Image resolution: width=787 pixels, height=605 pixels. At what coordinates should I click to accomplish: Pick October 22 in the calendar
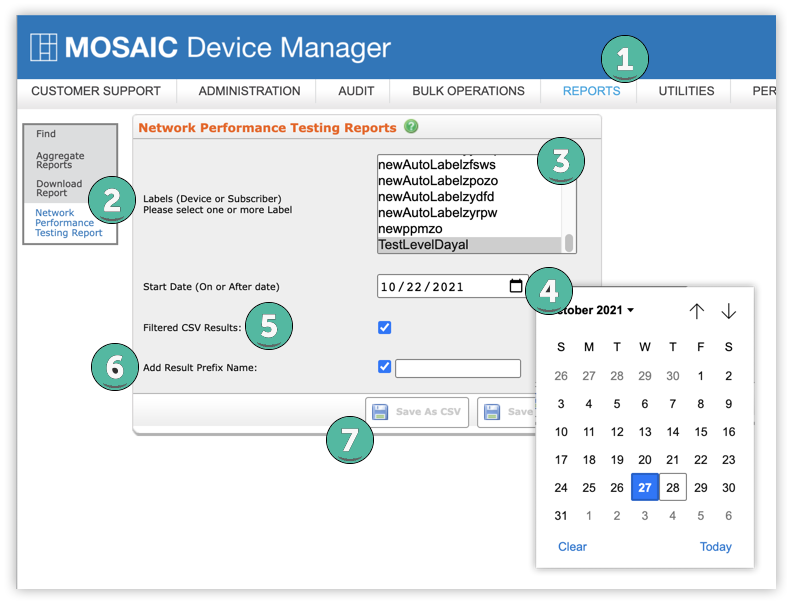701,459
